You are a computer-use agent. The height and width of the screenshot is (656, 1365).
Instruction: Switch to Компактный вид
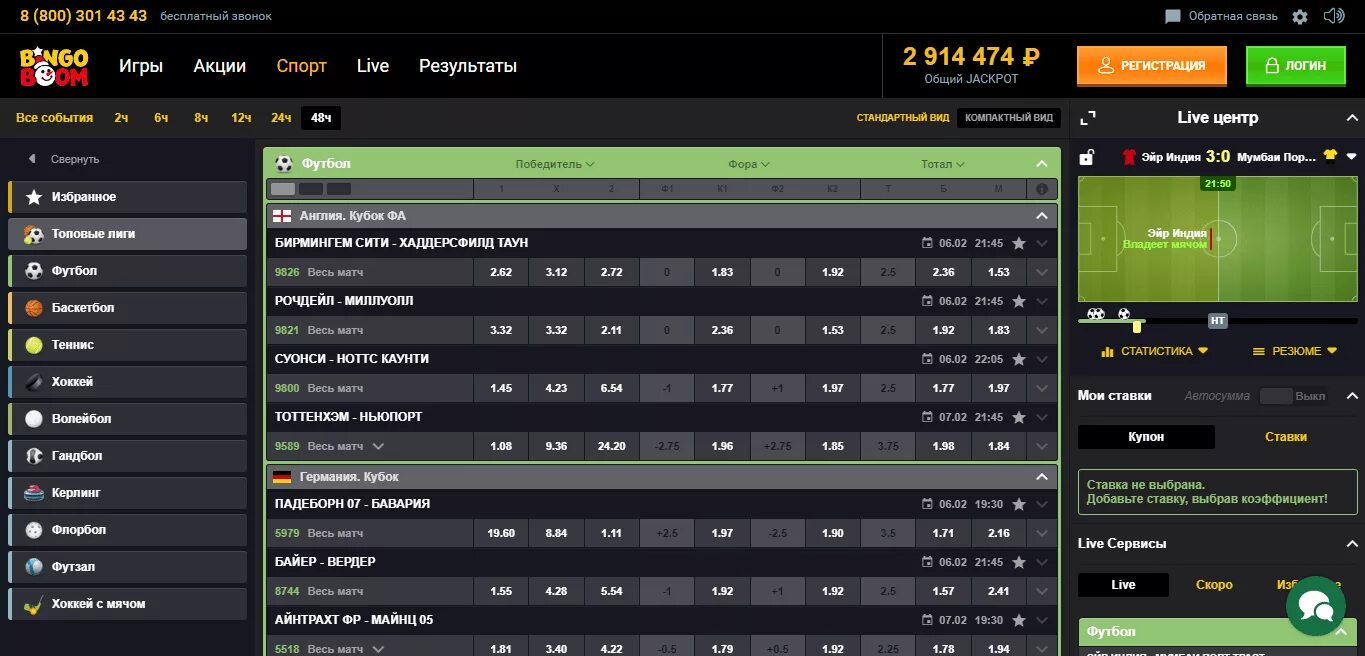coord(1009,118)
